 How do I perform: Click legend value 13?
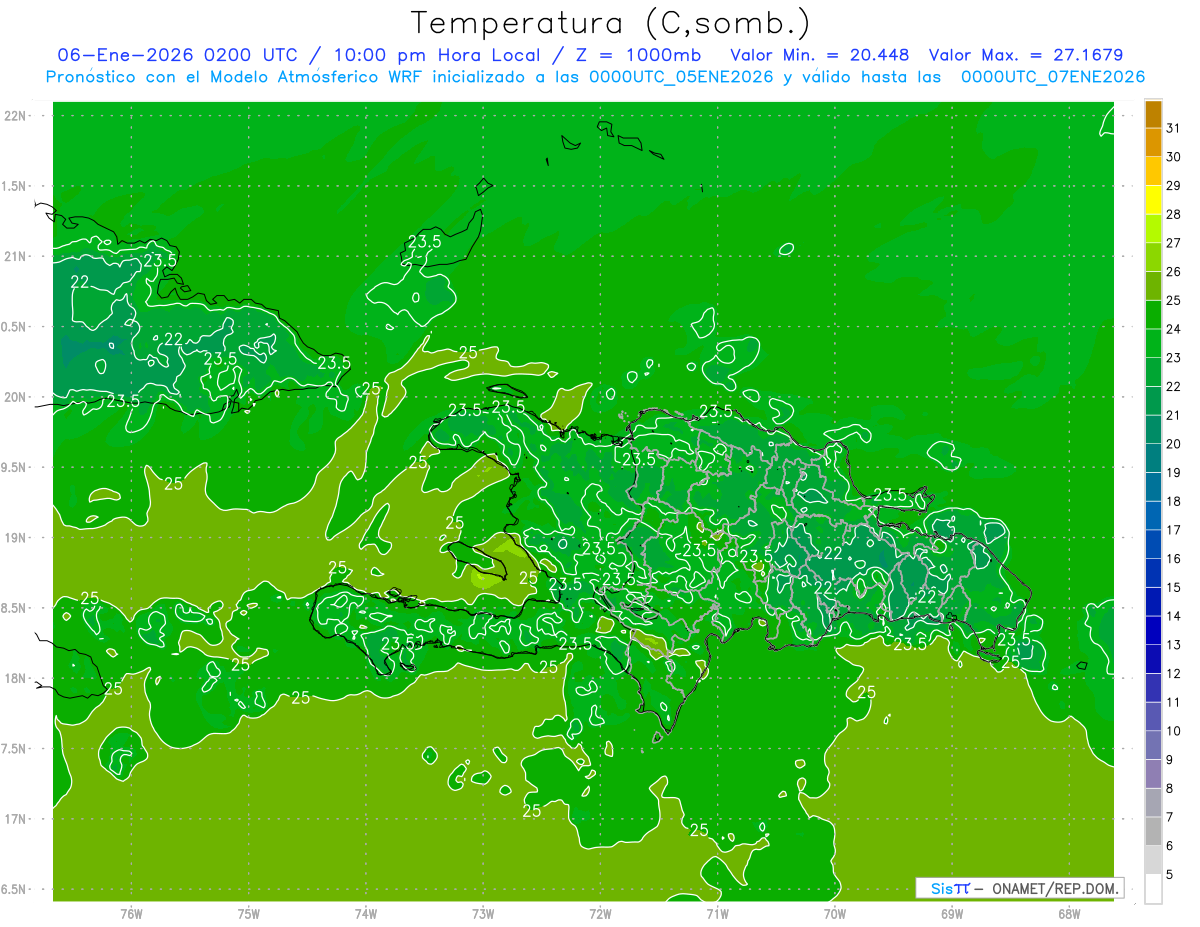pyautogui.click(x=1173, y=645)
